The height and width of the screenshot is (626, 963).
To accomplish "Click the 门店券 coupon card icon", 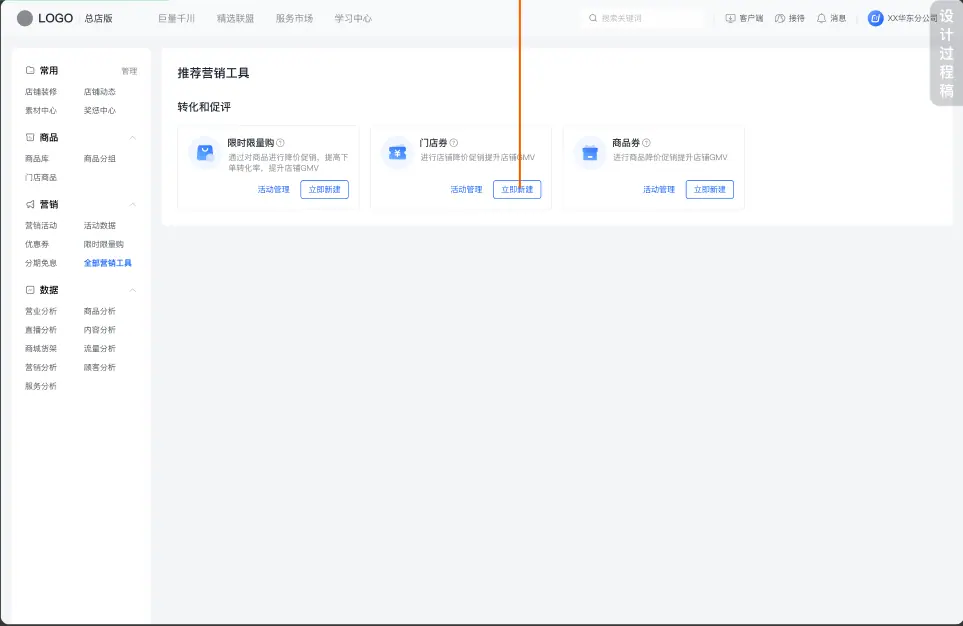I will click(397, 152).
